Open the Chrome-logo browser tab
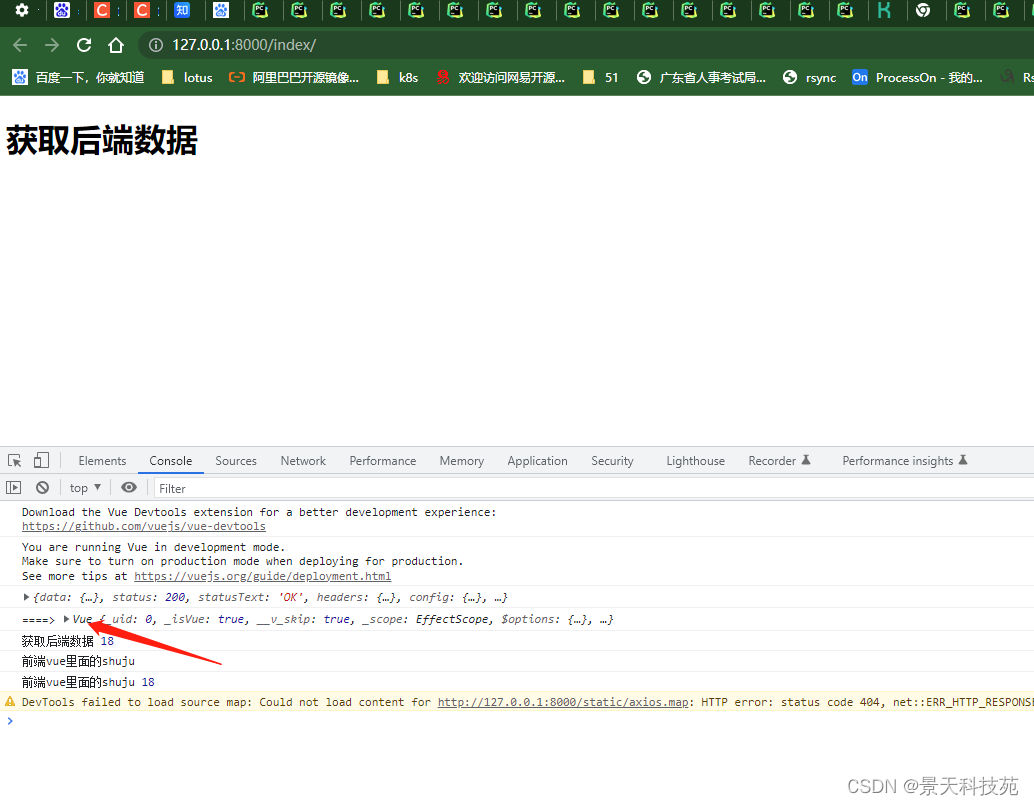 pos(923,10)
